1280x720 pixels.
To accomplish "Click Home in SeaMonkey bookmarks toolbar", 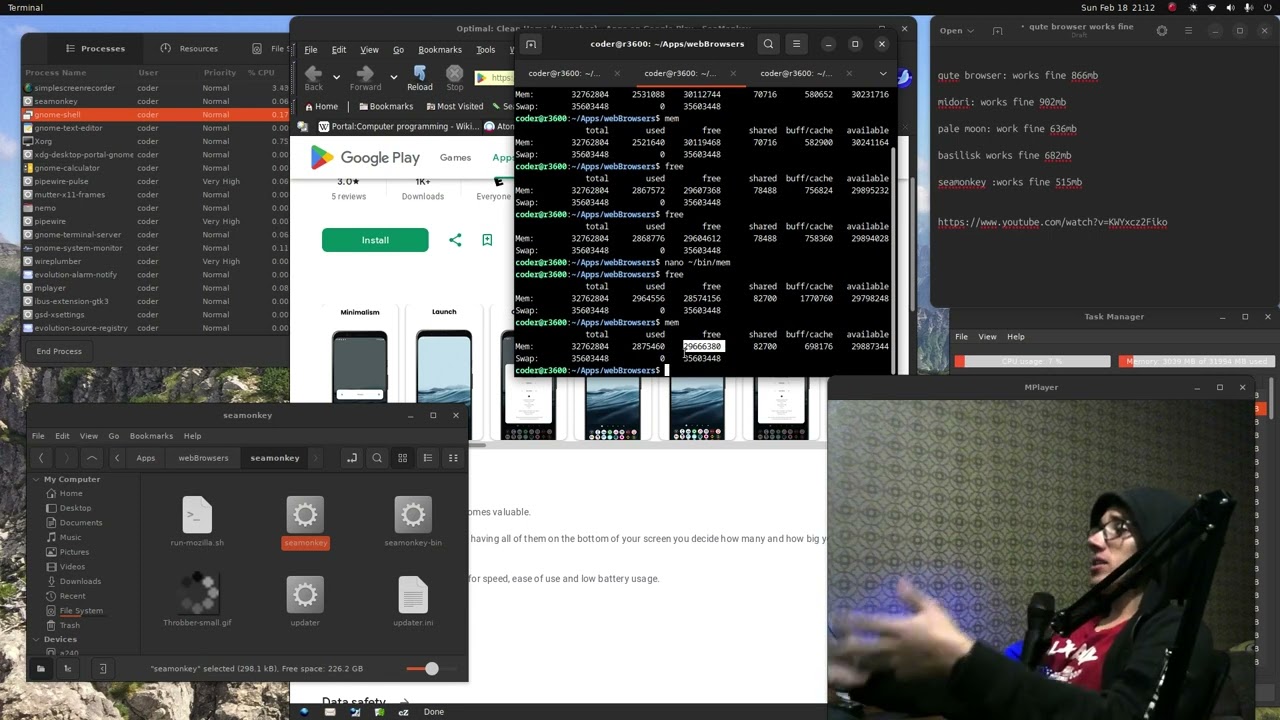I will [322, 106].
